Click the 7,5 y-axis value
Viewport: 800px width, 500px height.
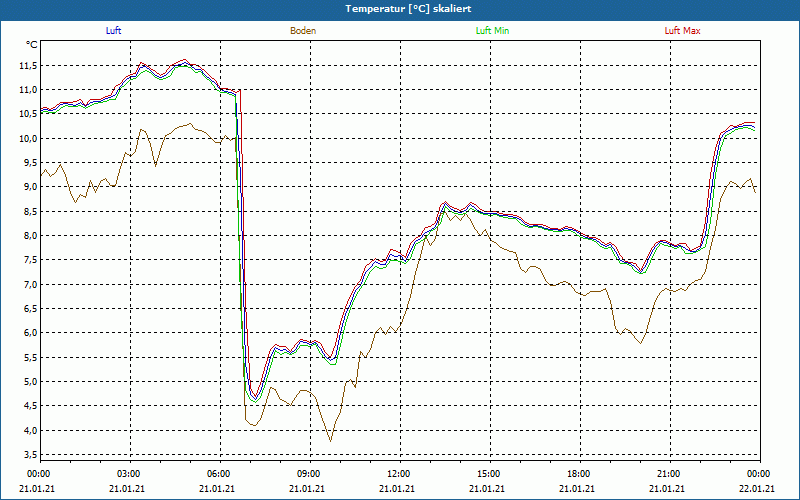pos(30,260)
